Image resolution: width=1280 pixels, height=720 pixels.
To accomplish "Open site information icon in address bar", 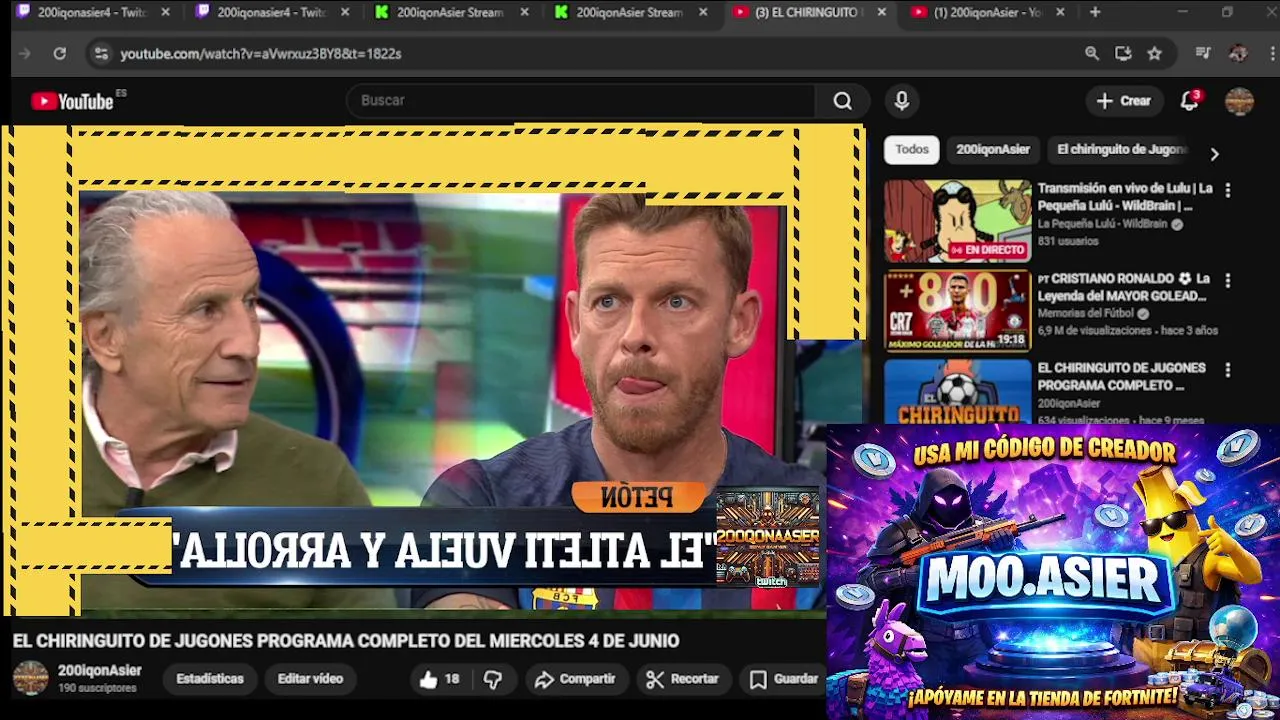I will (x=100, y=54).
